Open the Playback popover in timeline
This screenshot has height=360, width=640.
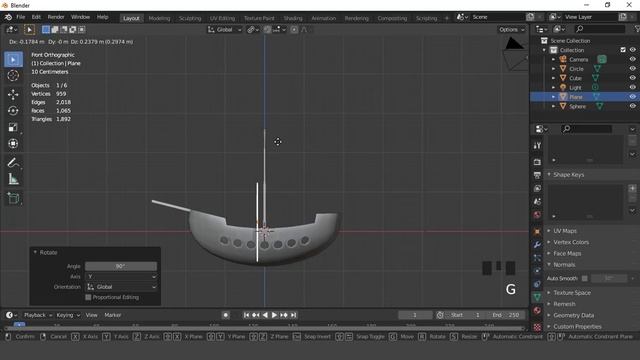(x=38, y=315)
